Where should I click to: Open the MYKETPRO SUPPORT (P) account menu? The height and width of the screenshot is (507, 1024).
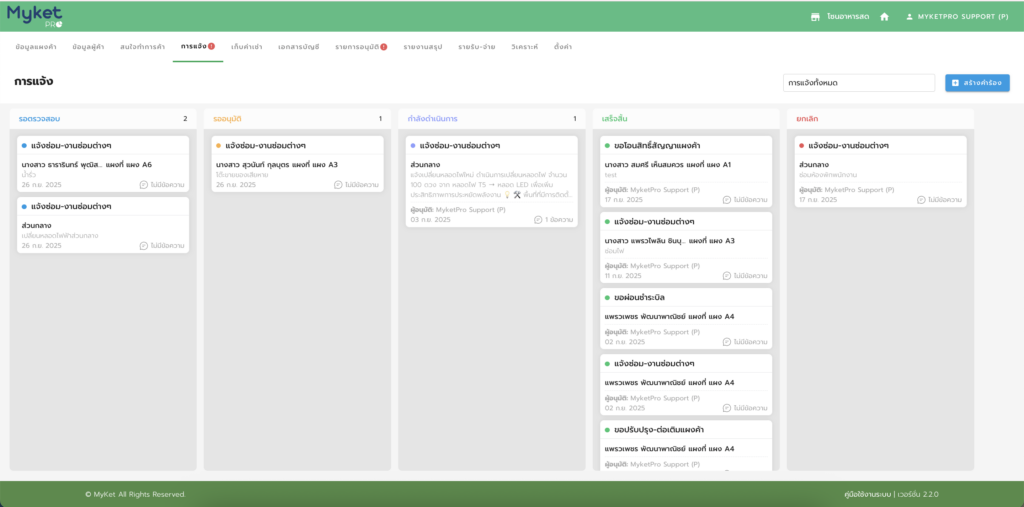point(962,17)
